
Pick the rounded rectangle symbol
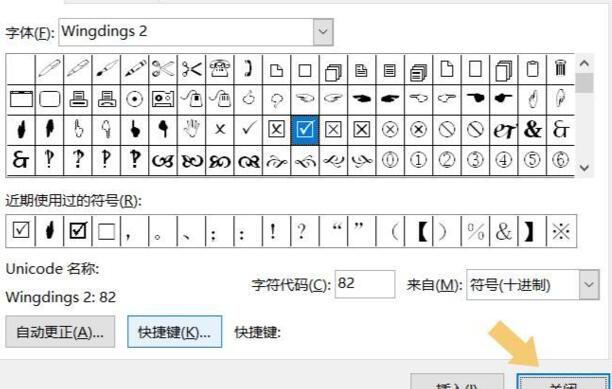pyautogui.click(x=50, y=99)
